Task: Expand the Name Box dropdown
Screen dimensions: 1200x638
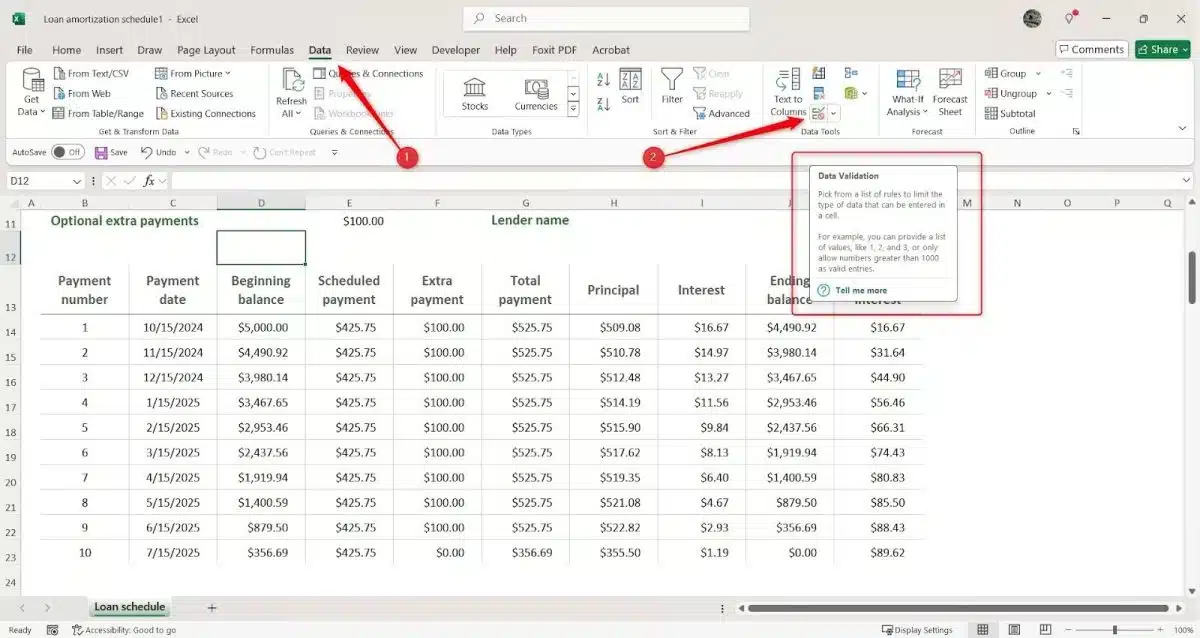Action: (77, 181)
